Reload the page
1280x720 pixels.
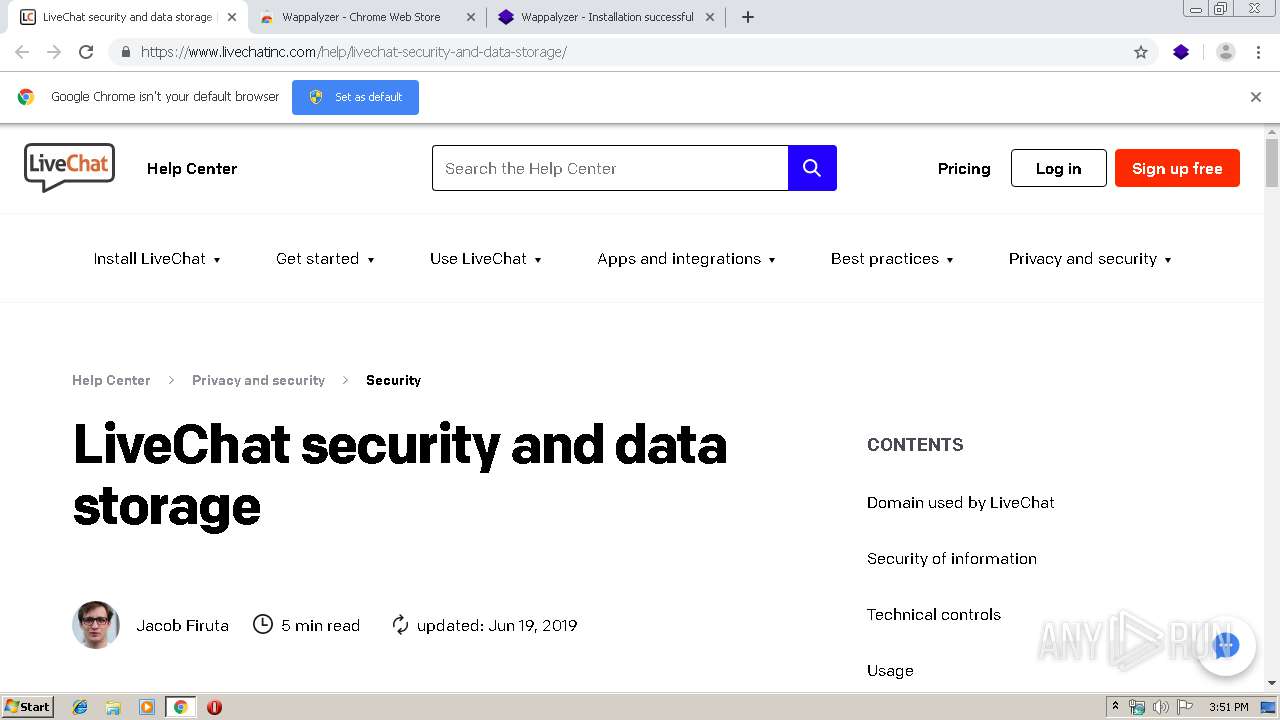point(86,52)
